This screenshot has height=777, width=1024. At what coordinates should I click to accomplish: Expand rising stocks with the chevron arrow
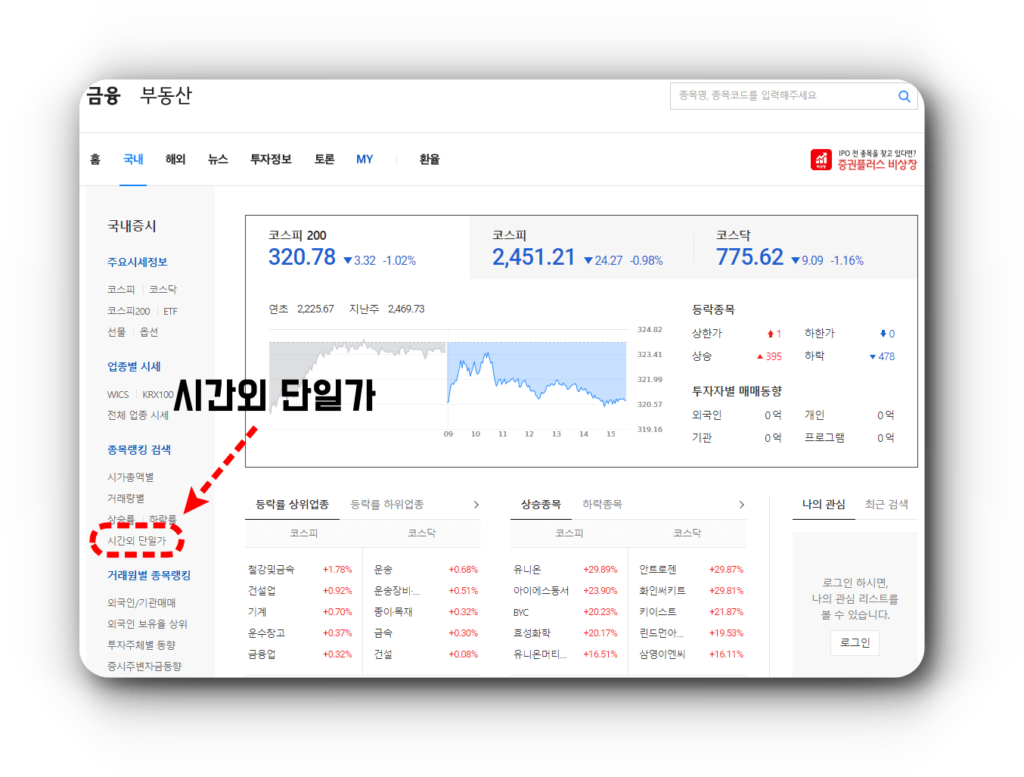tap(741, 505)
